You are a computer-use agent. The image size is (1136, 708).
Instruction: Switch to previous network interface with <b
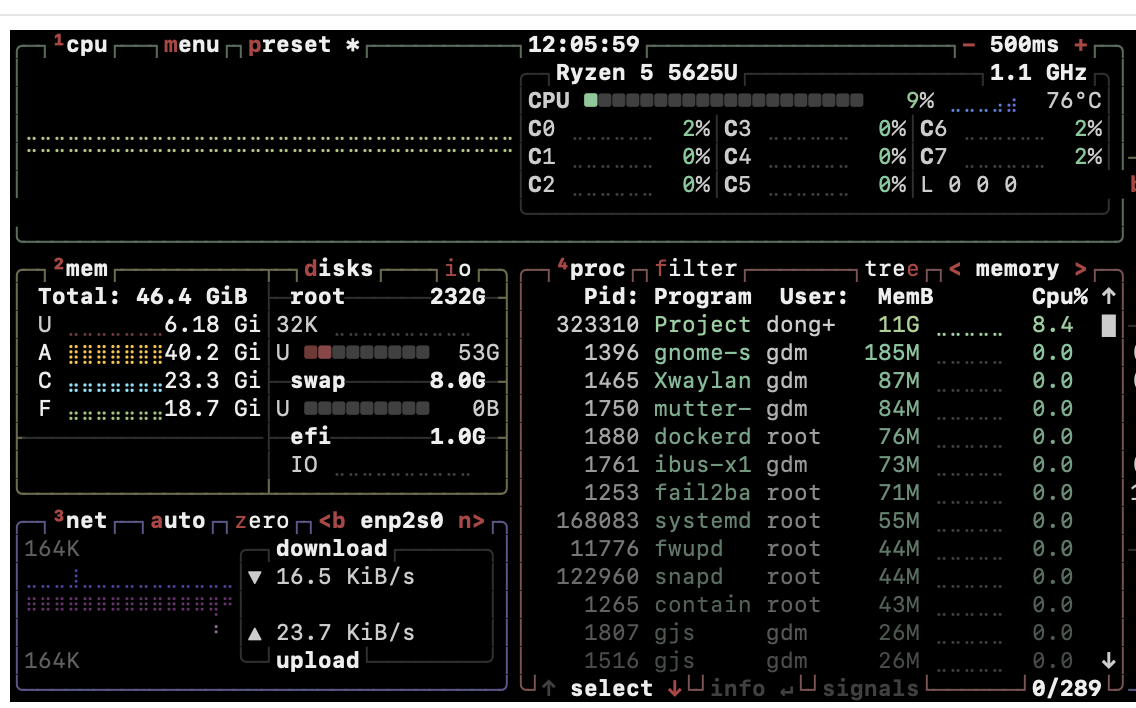click(332, 521)
